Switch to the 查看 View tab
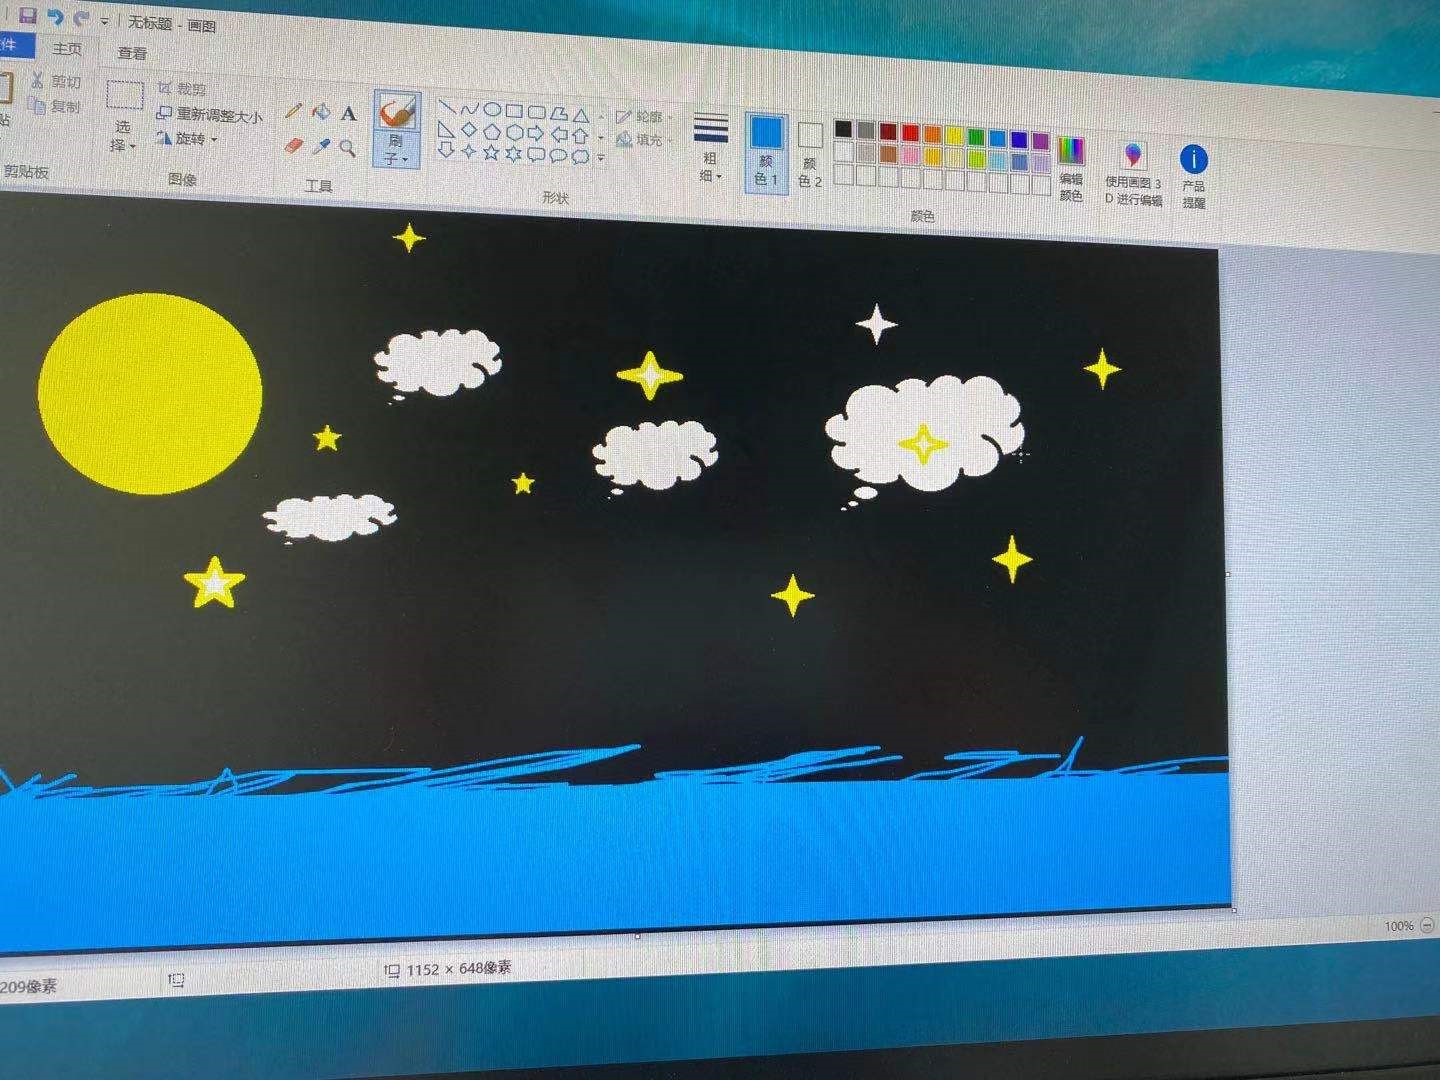 click(x=132, y=53)
